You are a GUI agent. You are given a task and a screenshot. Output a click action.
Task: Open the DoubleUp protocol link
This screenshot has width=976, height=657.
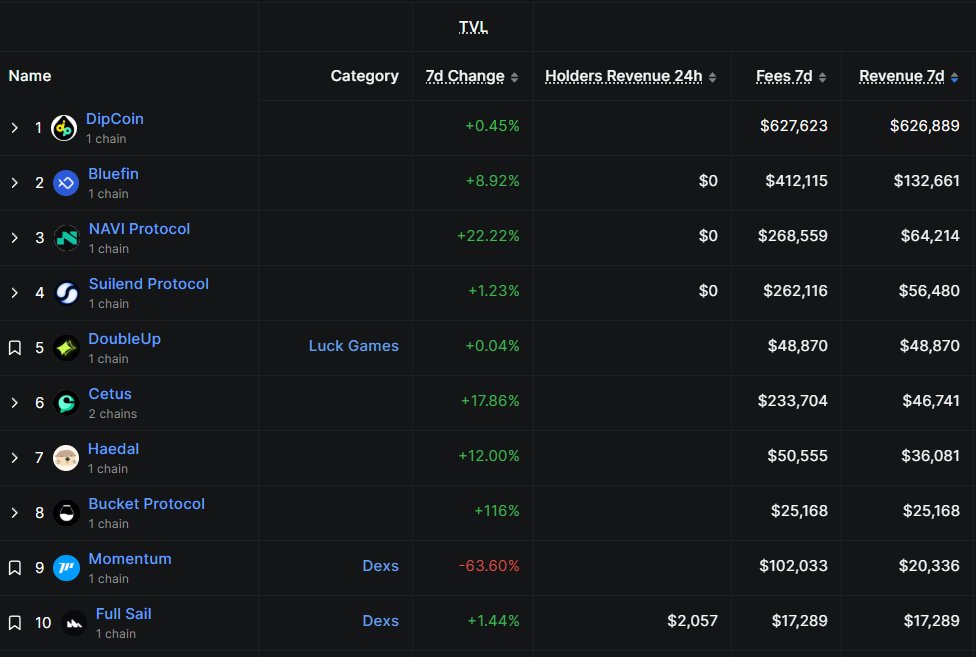point(124,339)
